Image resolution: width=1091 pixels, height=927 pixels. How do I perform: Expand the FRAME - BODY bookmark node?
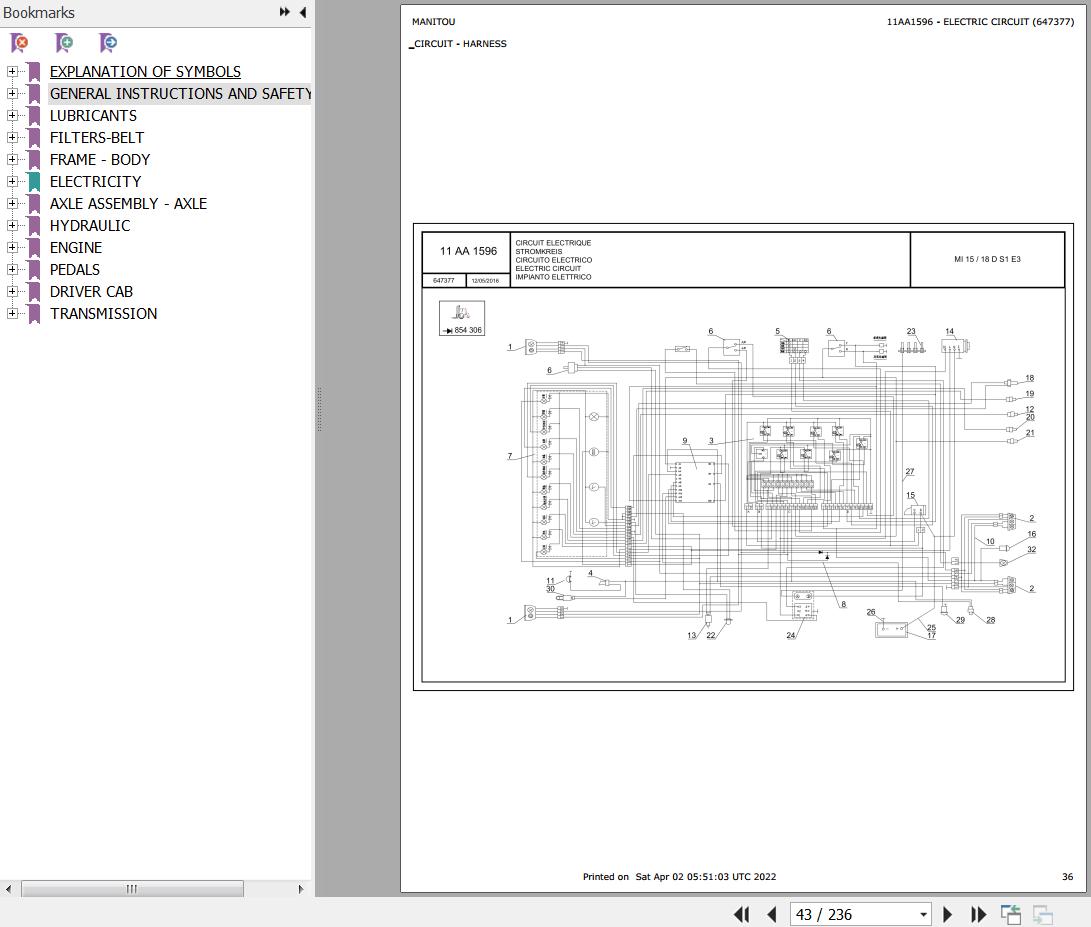coord(12,159)
